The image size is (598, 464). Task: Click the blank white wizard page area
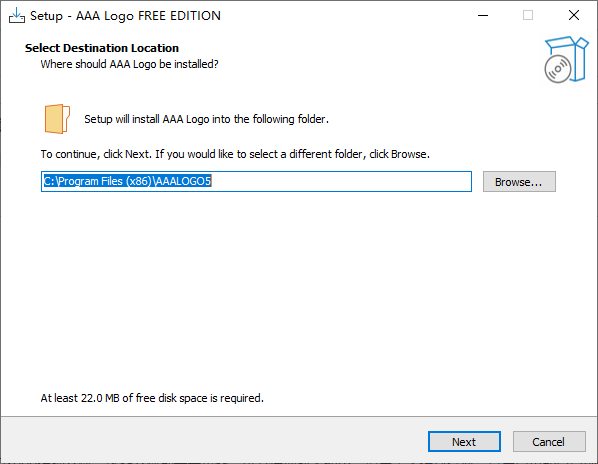(299, 290)
